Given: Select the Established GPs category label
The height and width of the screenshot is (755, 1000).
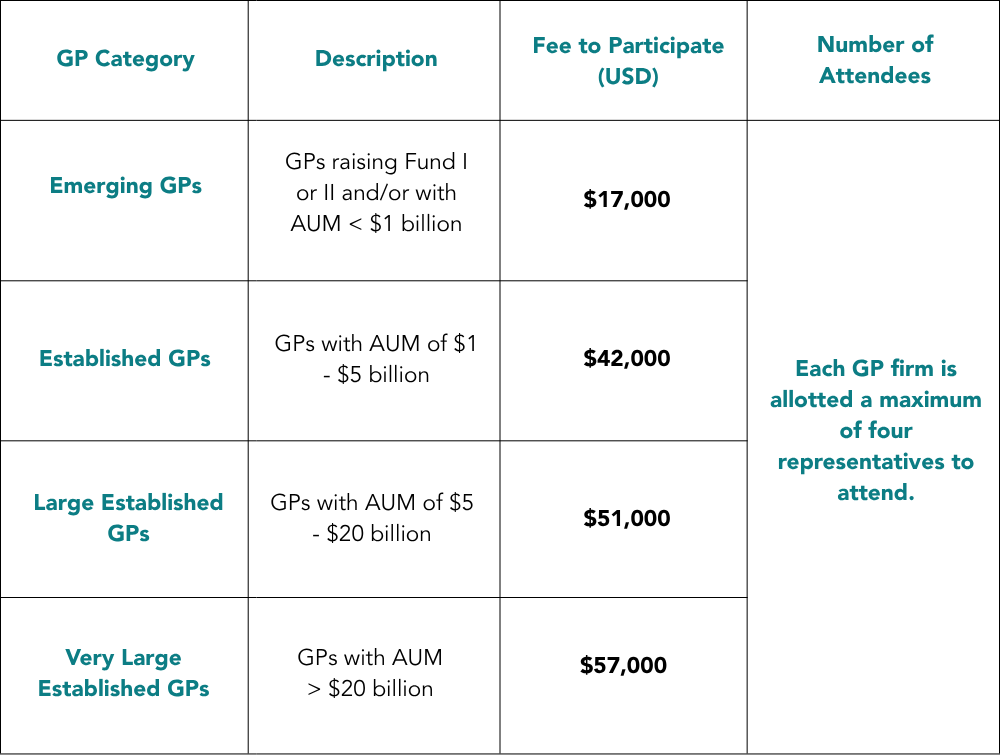Looking at the screenshot, I should 125,358.
